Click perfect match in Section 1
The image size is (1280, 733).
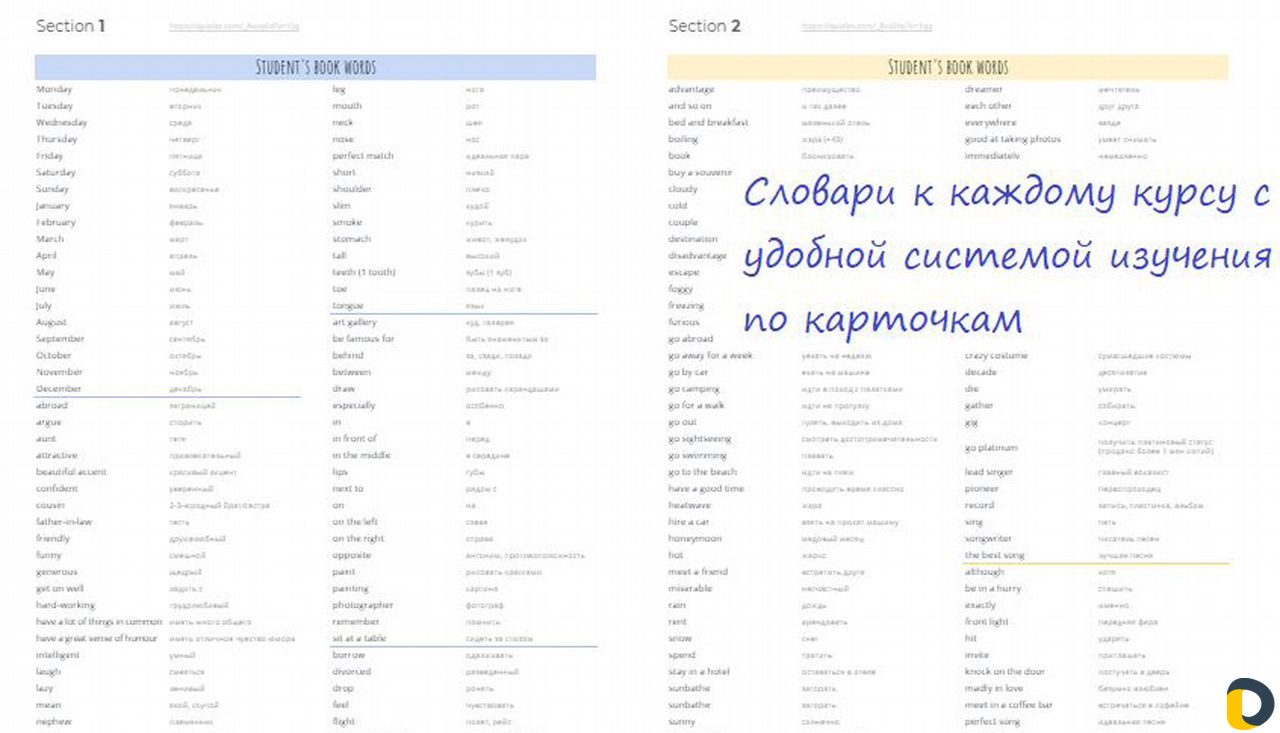[x=364, y=155]
